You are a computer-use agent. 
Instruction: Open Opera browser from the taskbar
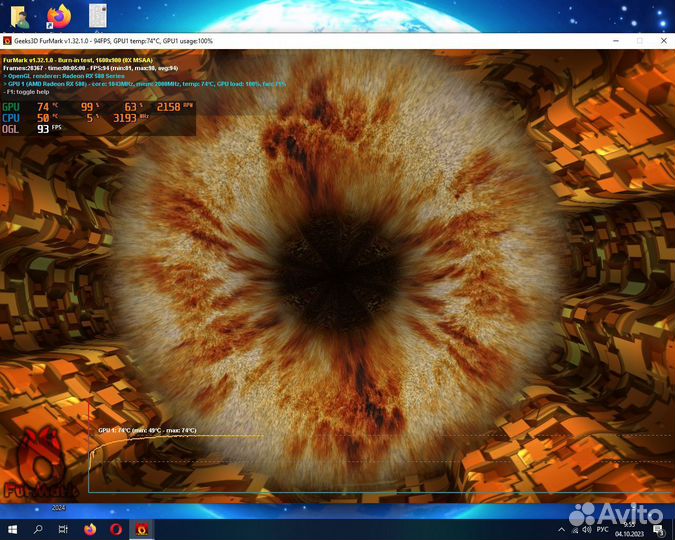click(116, 528)
